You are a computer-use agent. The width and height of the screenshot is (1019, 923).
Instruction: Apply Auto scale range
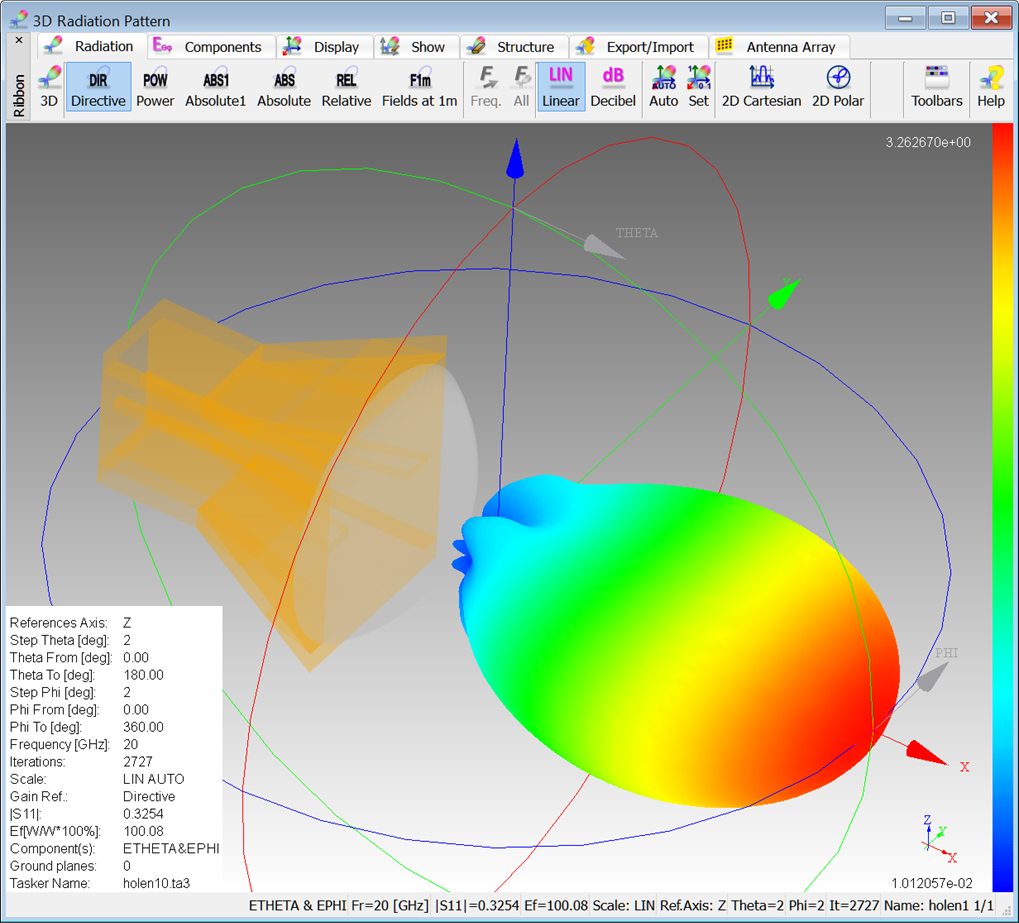tap(664, 88)
